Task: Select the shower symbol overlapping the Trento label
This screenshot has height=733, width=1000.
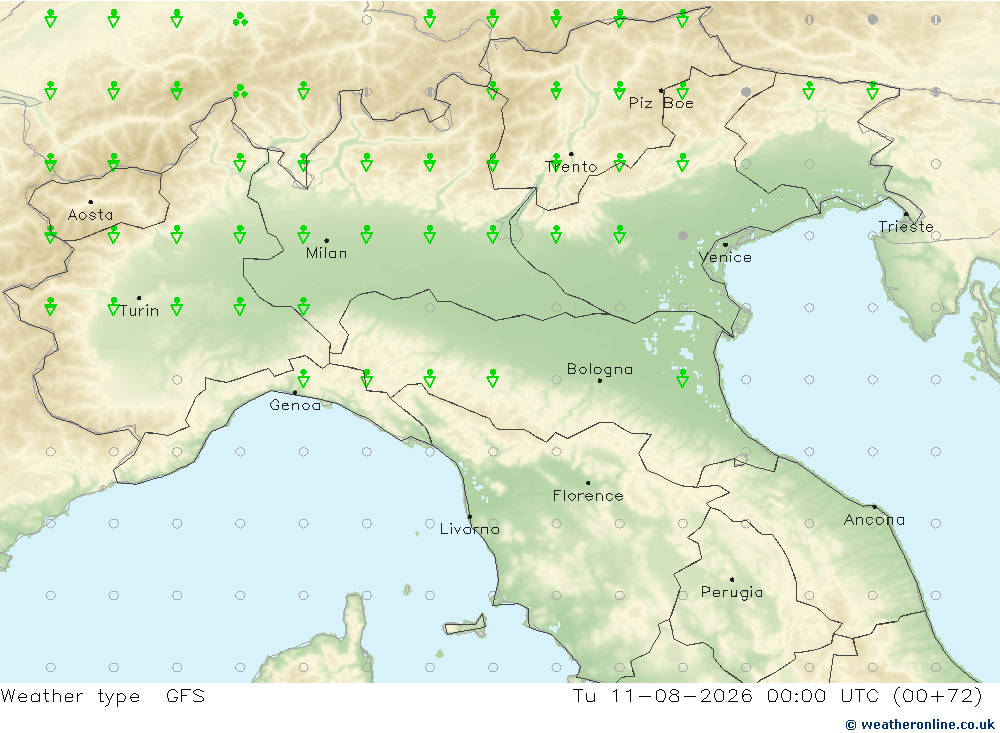Action: click(556, 163)
